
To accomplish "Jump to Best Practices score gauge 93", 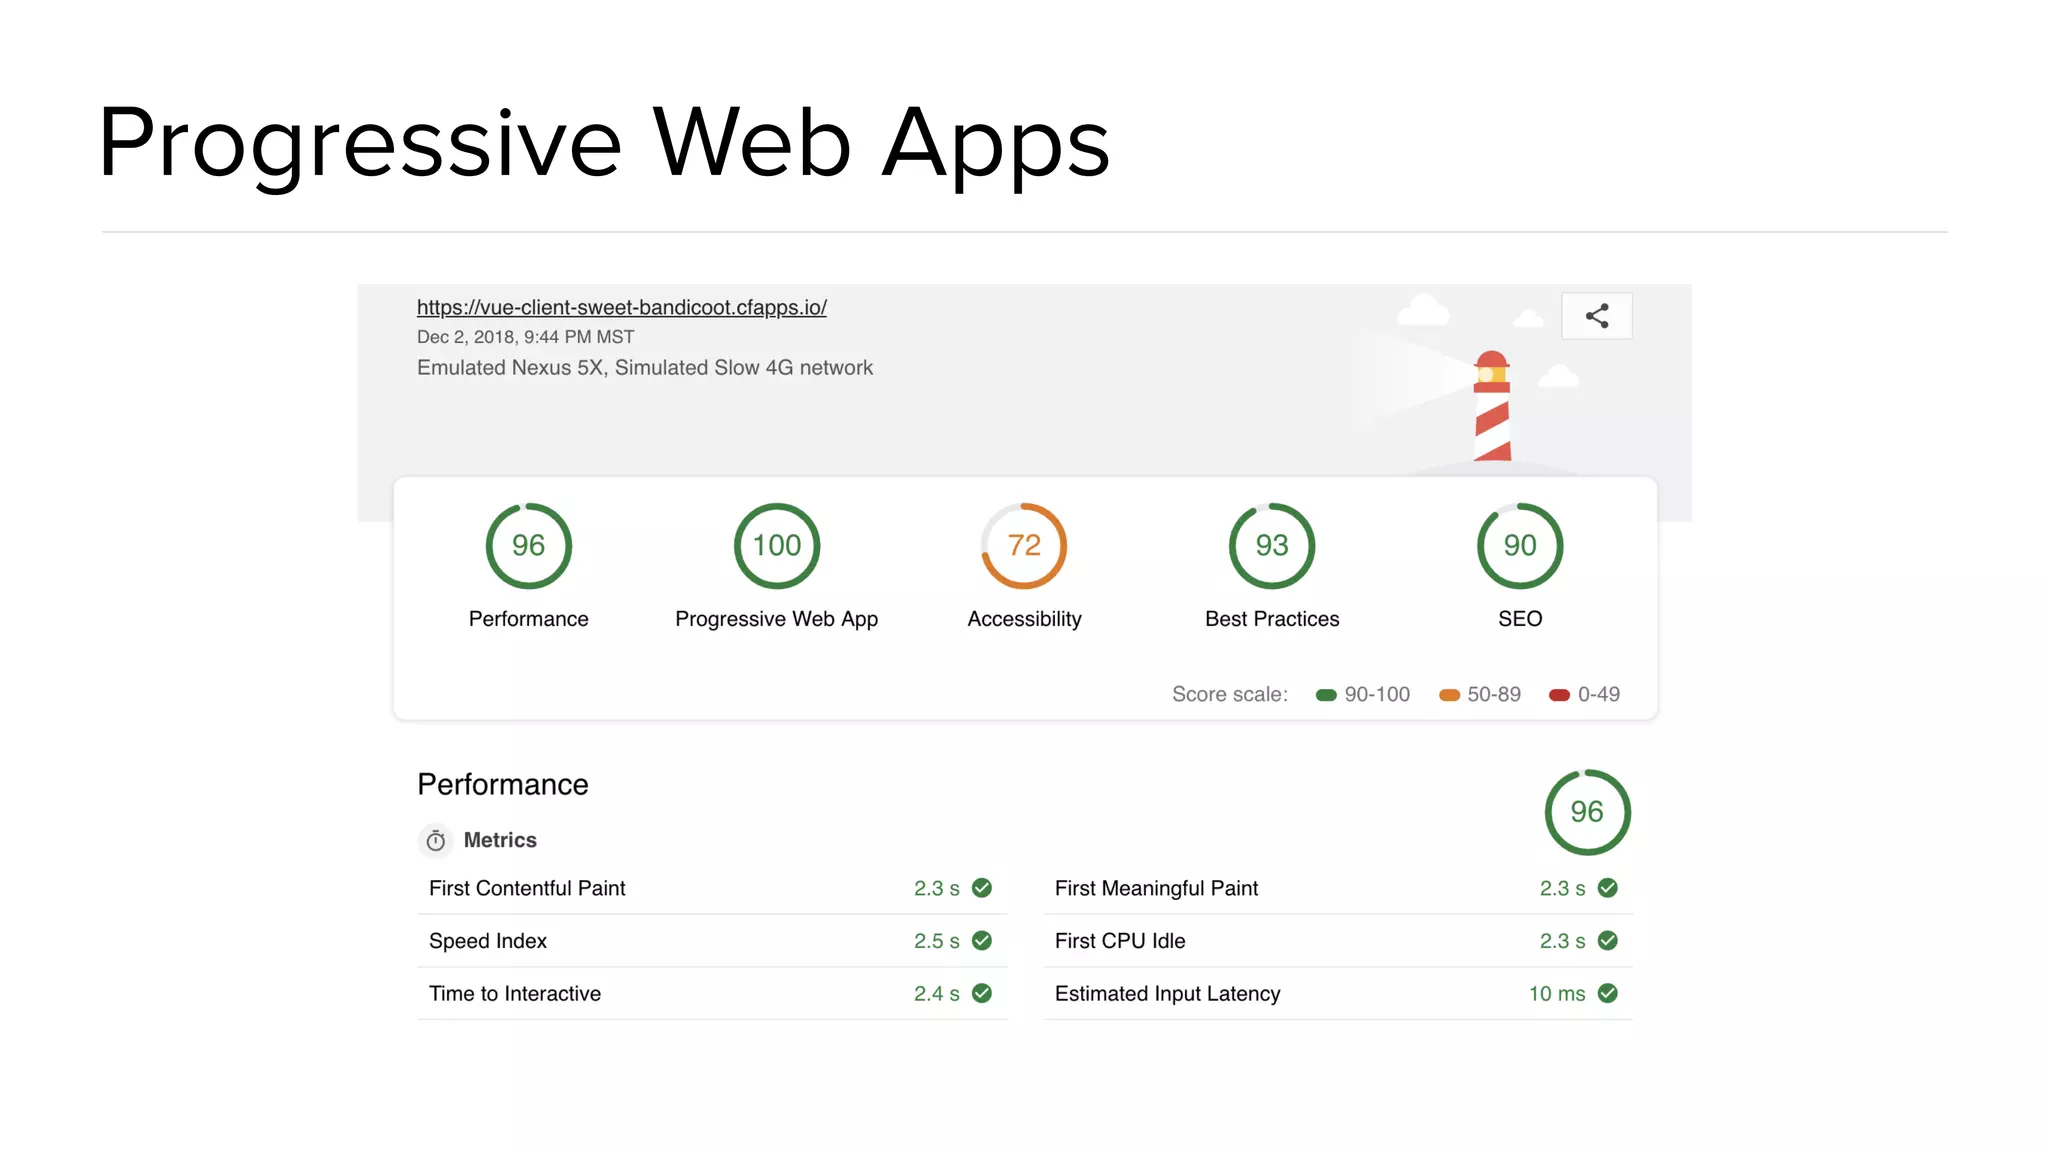I will pos(1272,546).
